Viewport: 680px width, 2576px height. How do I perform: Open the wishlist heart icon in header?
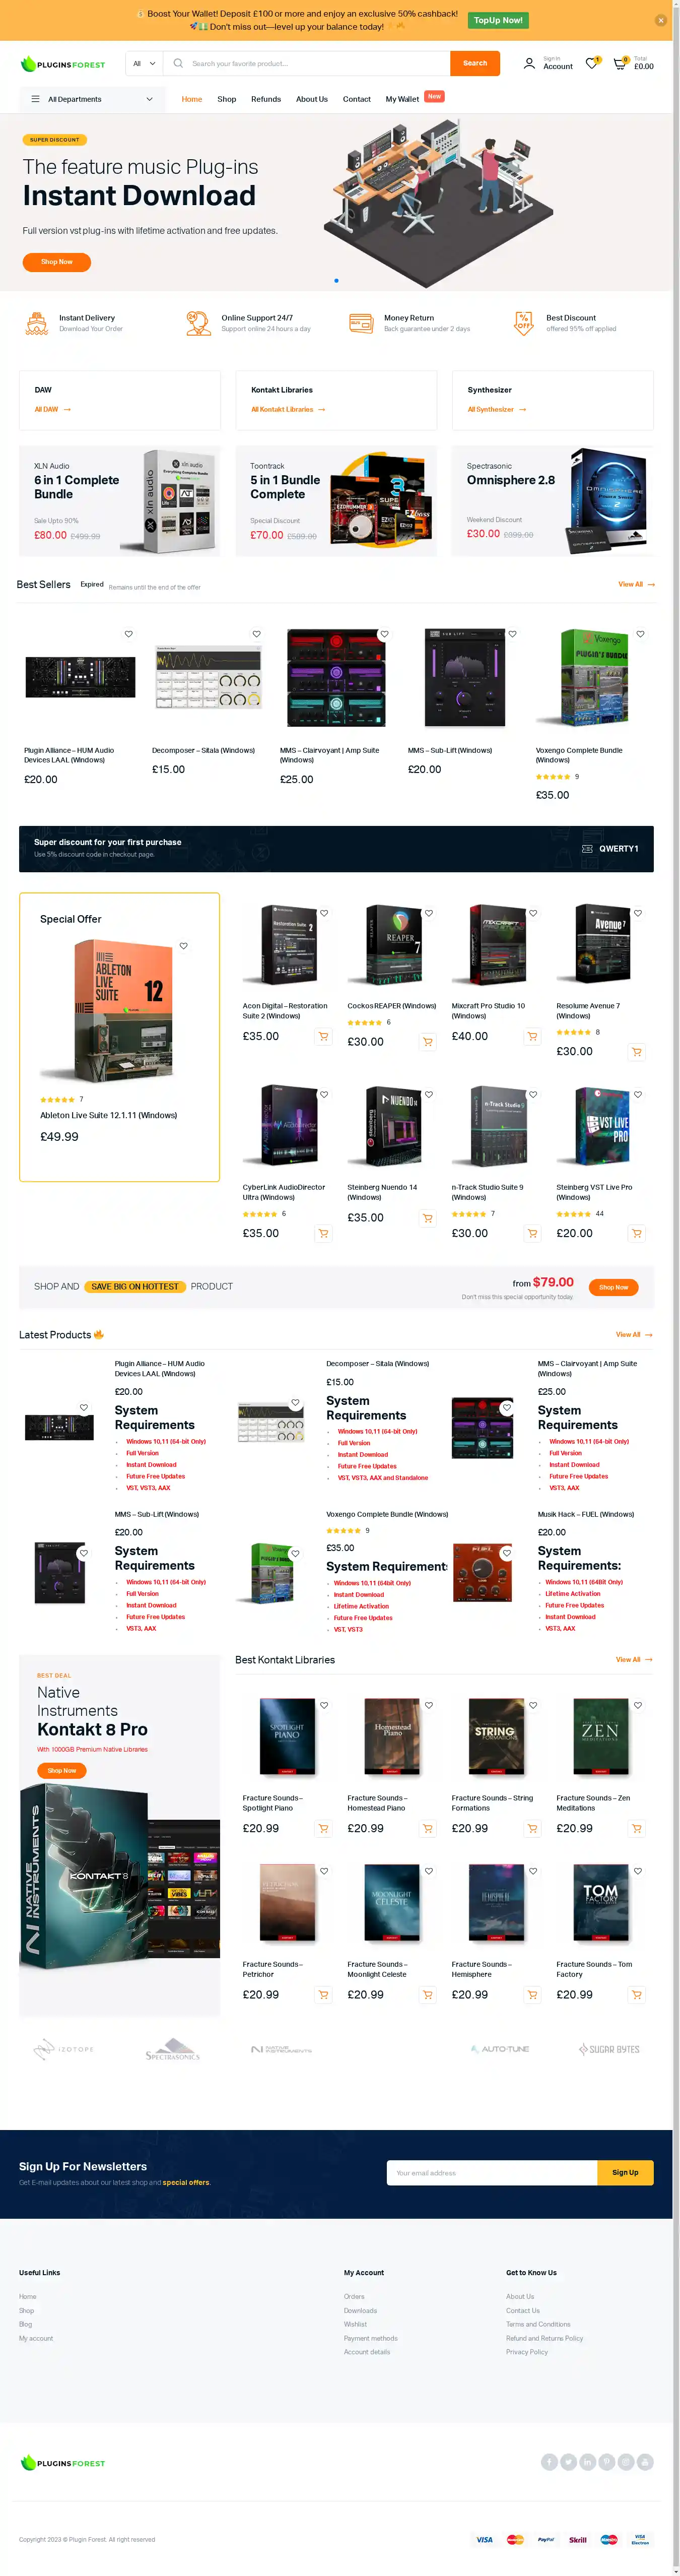tap(591, 63)
